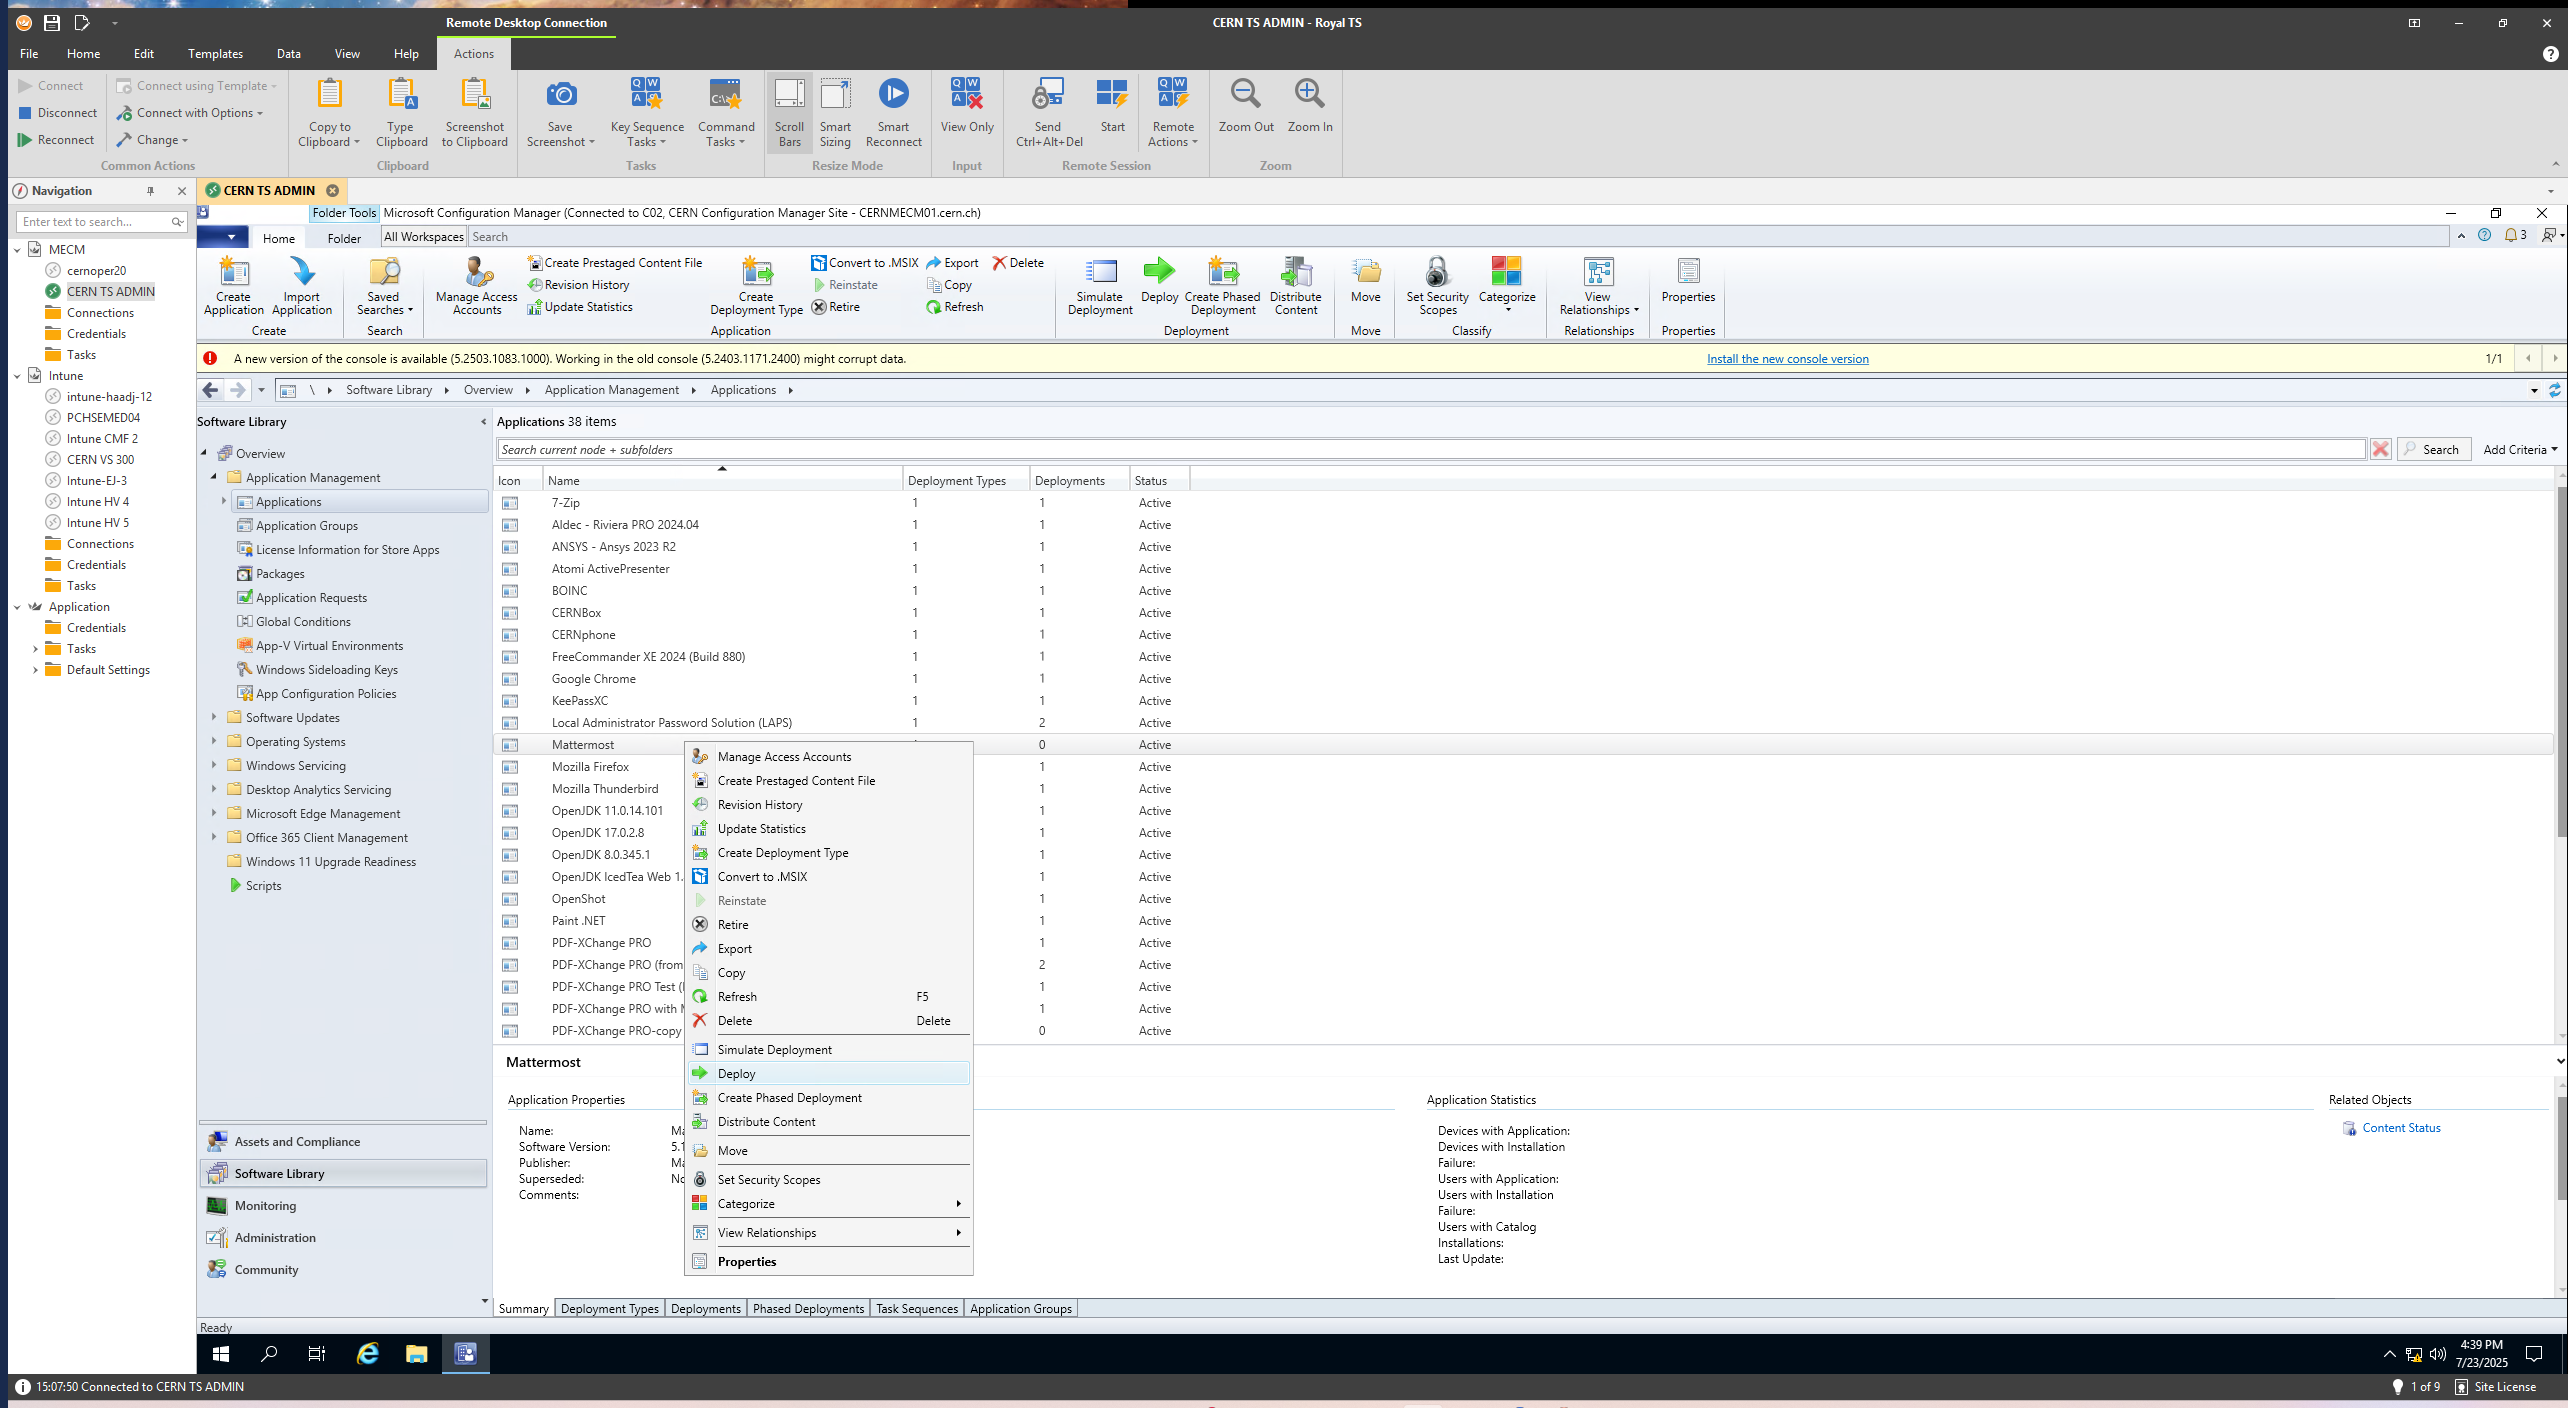This screenshot has height=1408, width=2568.
Task: Click Create Phased Deployment ribbon icon
Action: (x=1222, y=285)
